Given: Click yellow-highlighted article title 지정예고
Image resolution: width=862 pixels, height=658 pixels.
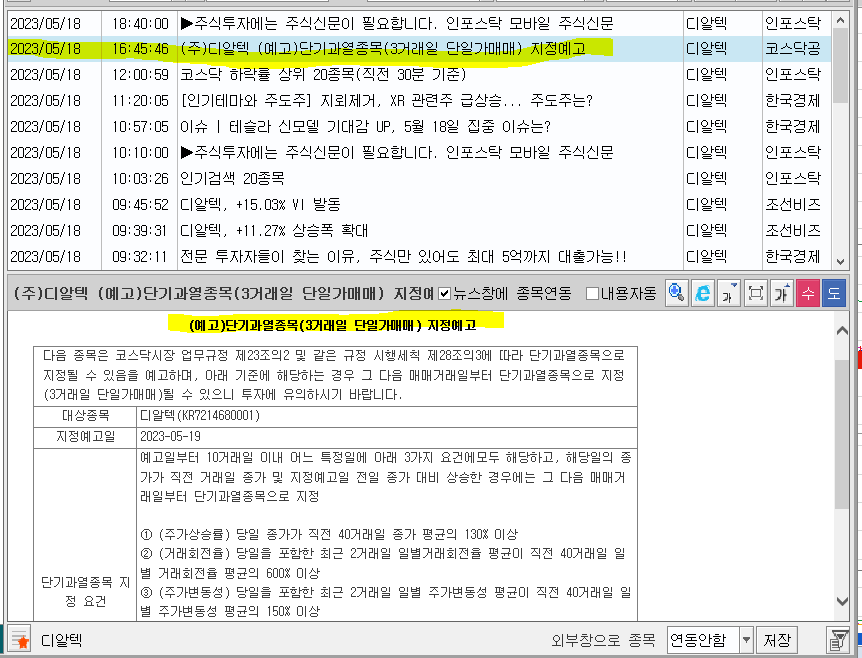Looking at the screenshot, I should tap(333, 325).
